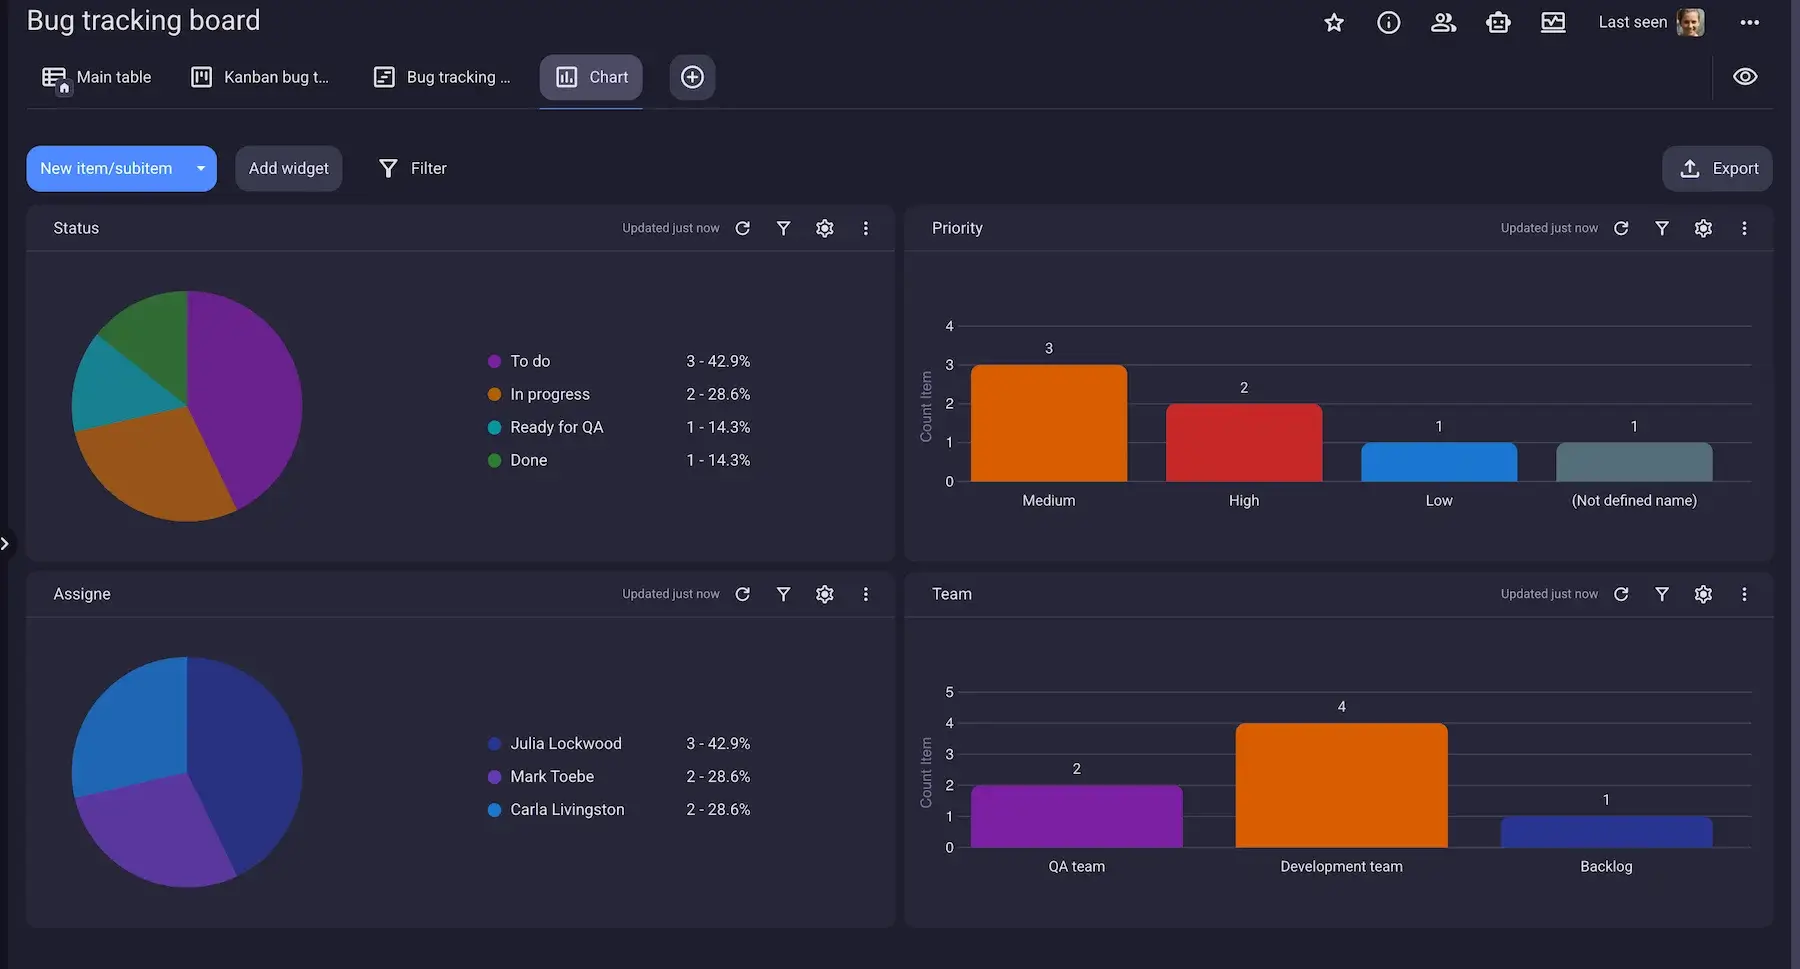
Task: Open board info icon
Action: point(1389,22)
